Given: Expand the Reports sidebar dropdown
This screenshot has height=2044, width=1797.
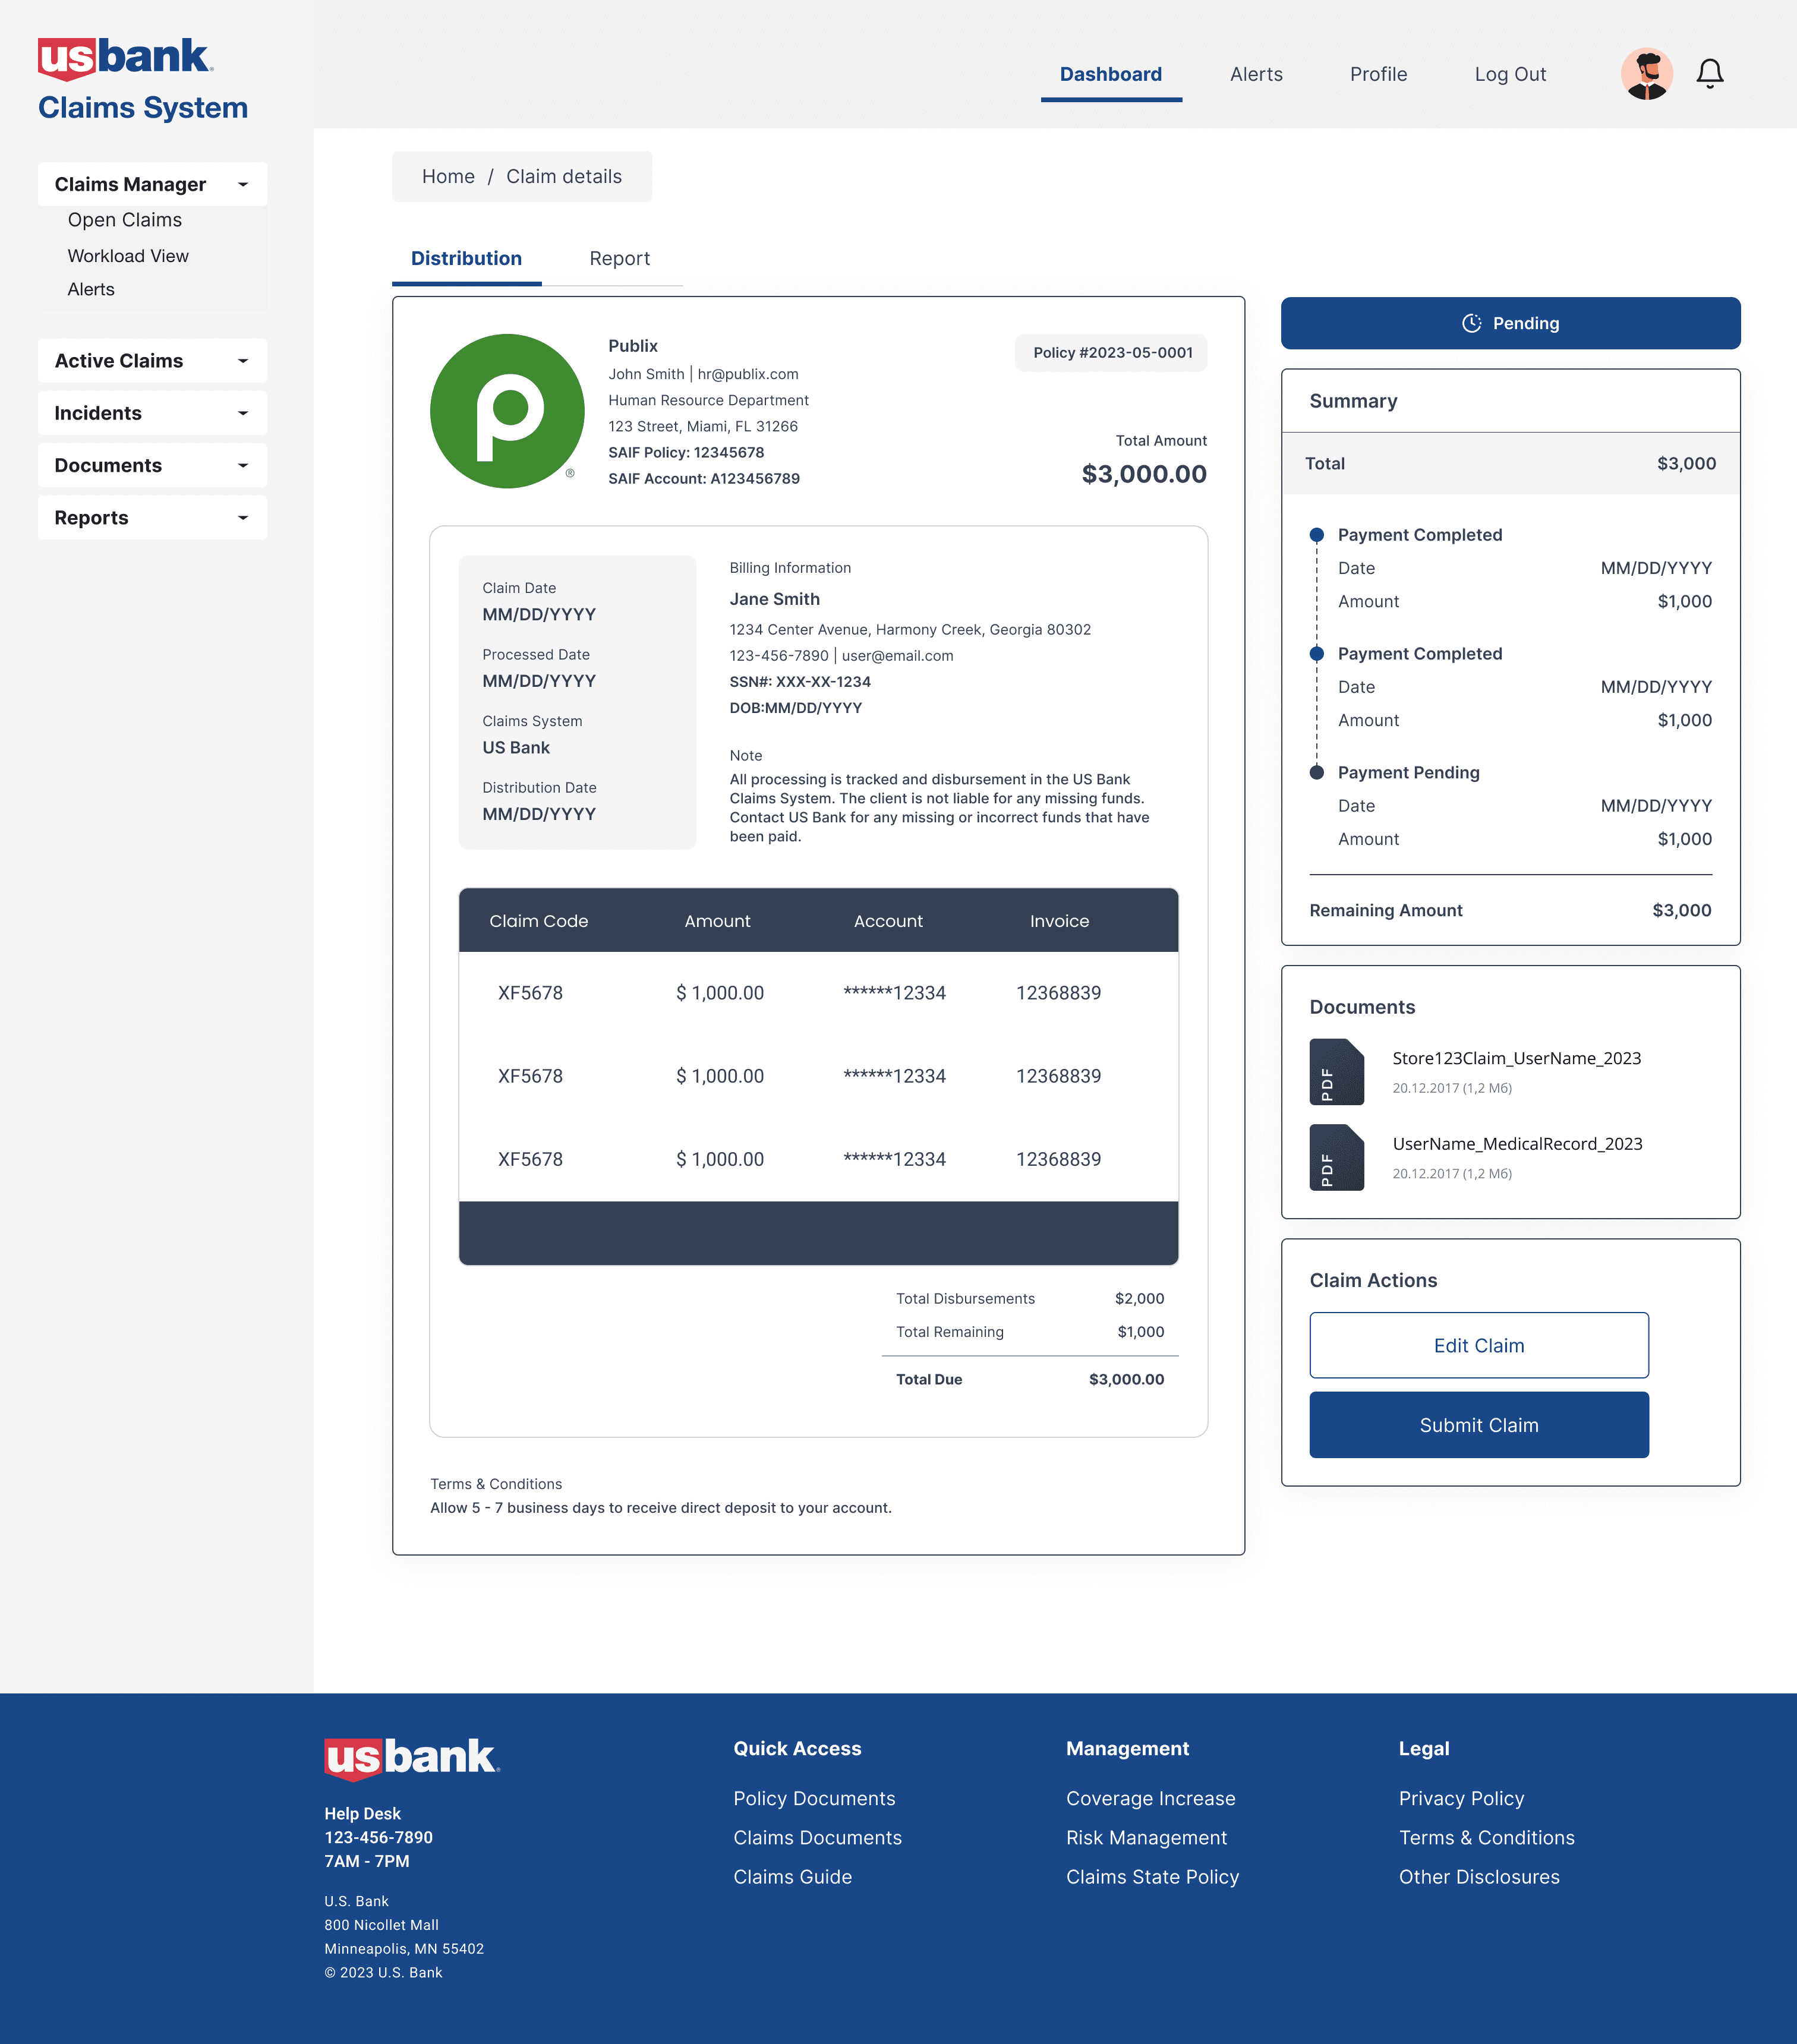Looking at the screenshot, I should [243, 518].
